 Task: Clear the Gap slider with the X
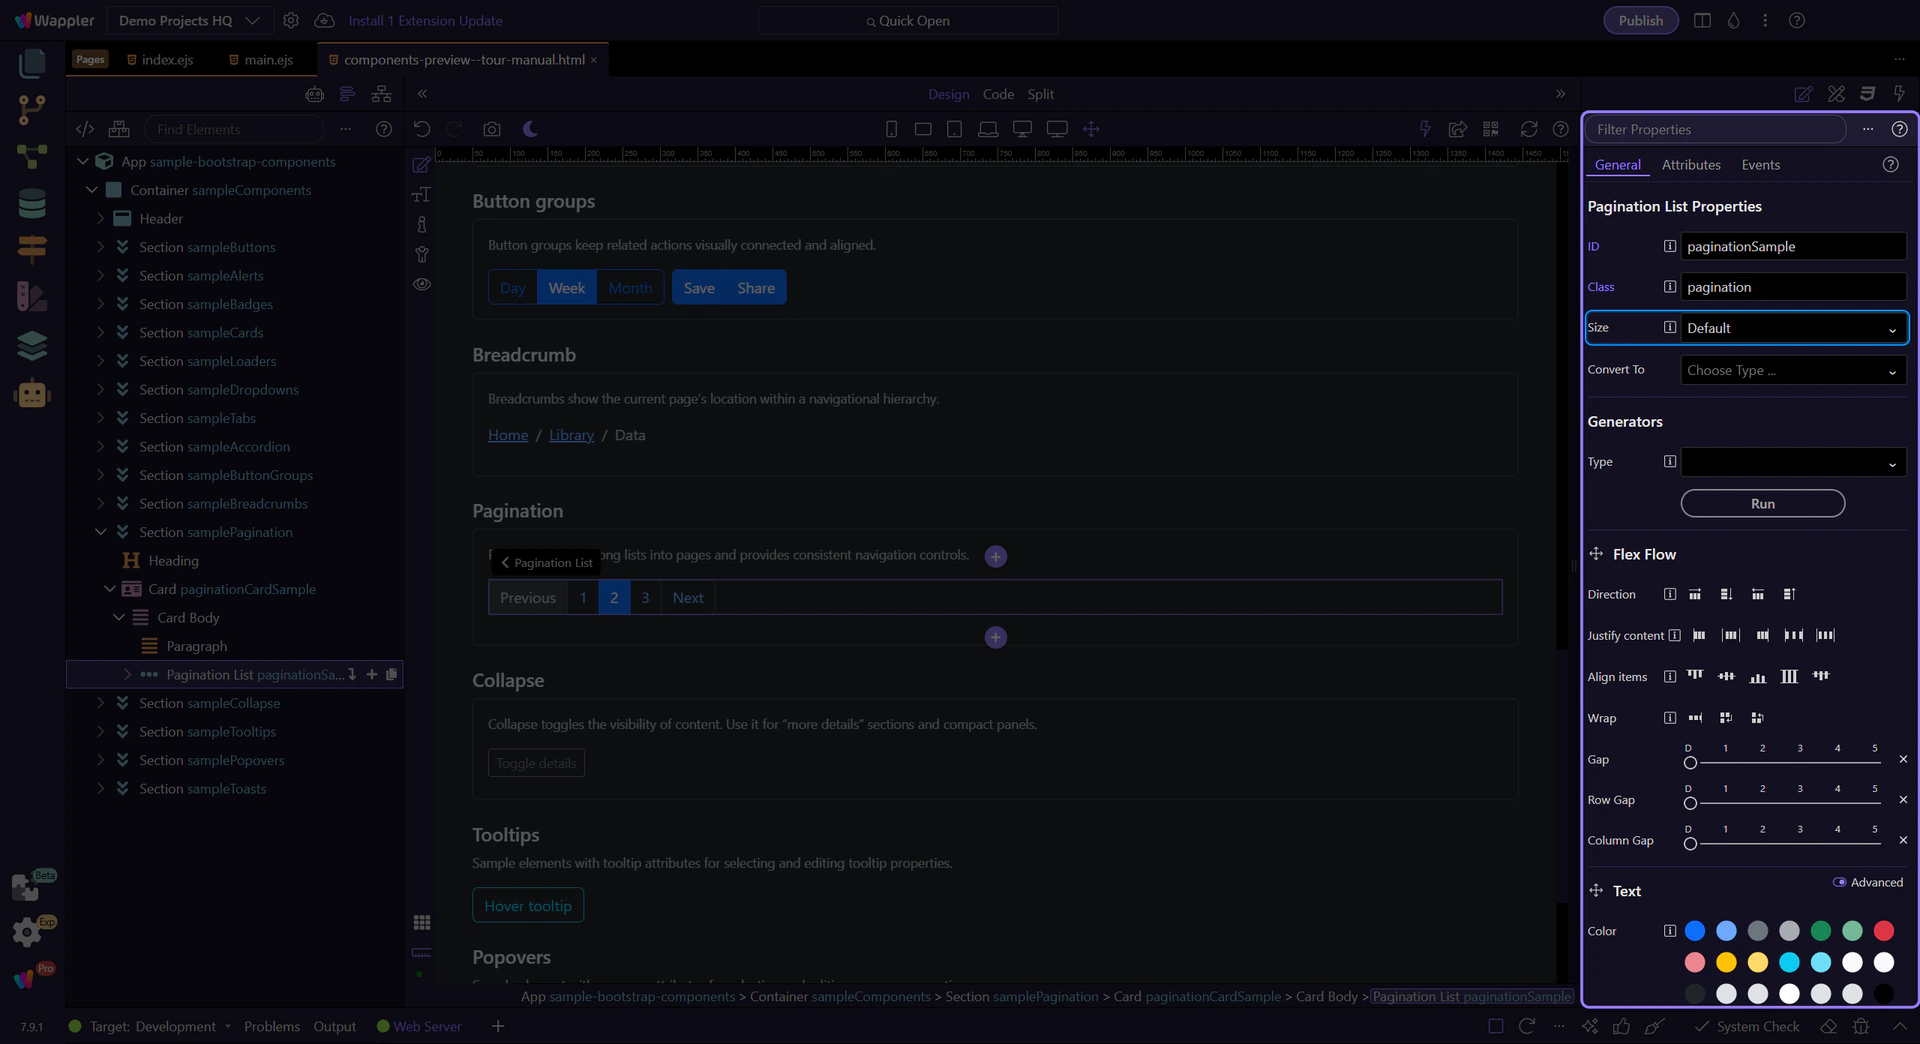coord(1903,759)
